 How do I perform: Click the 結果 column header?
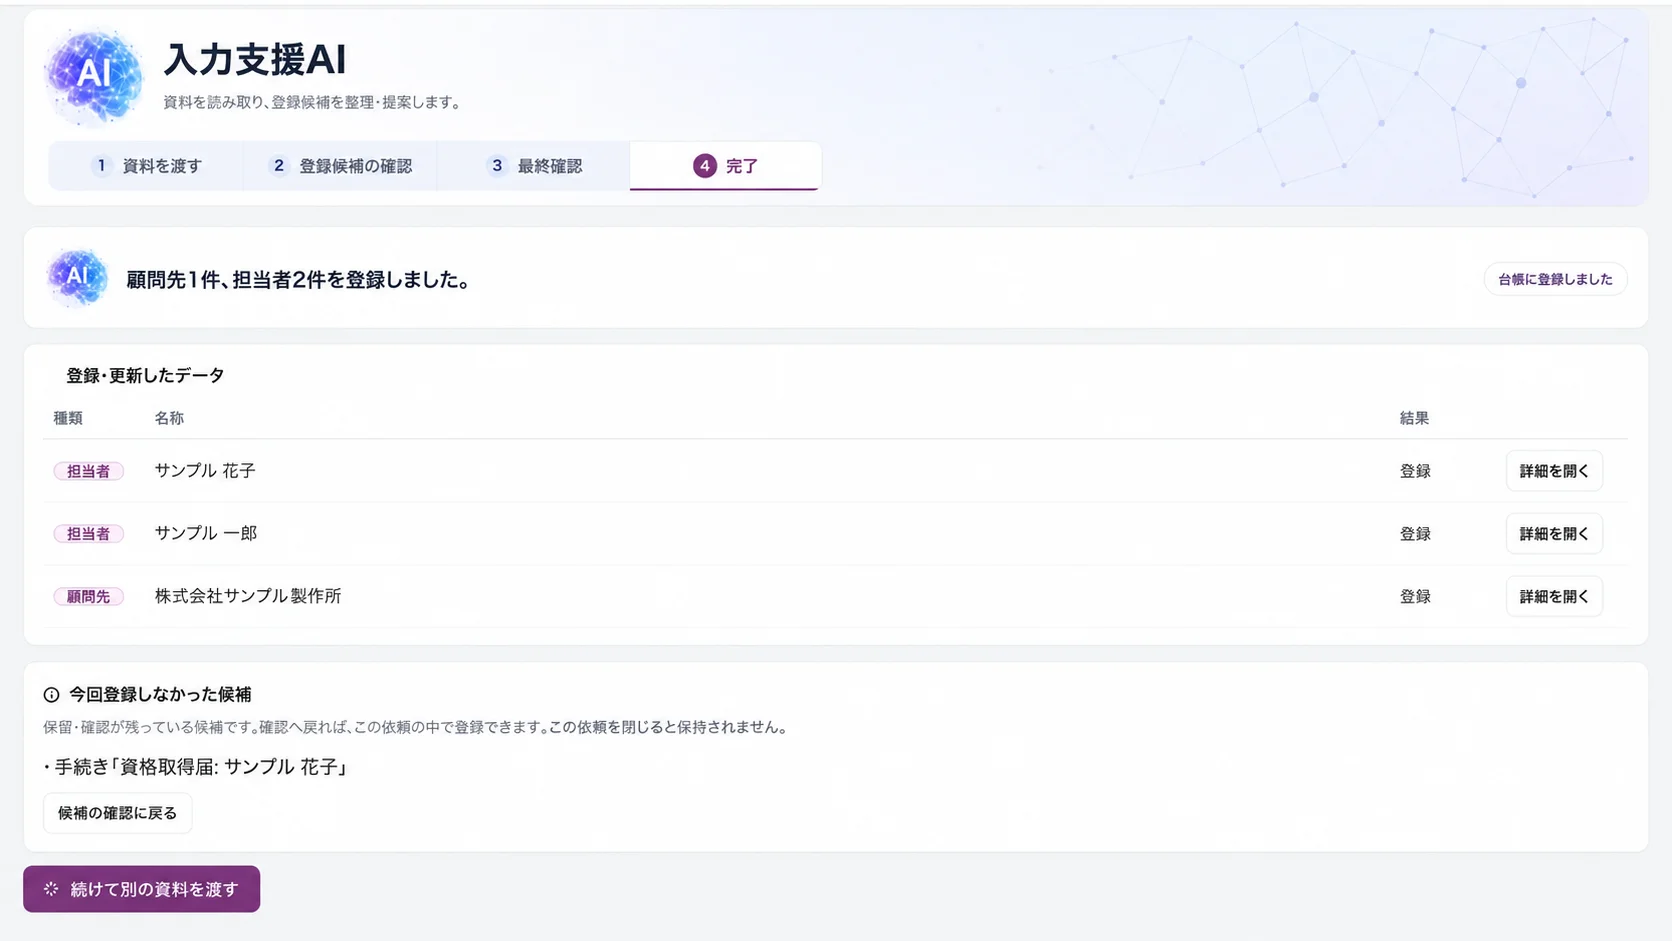coord(1414,418)
